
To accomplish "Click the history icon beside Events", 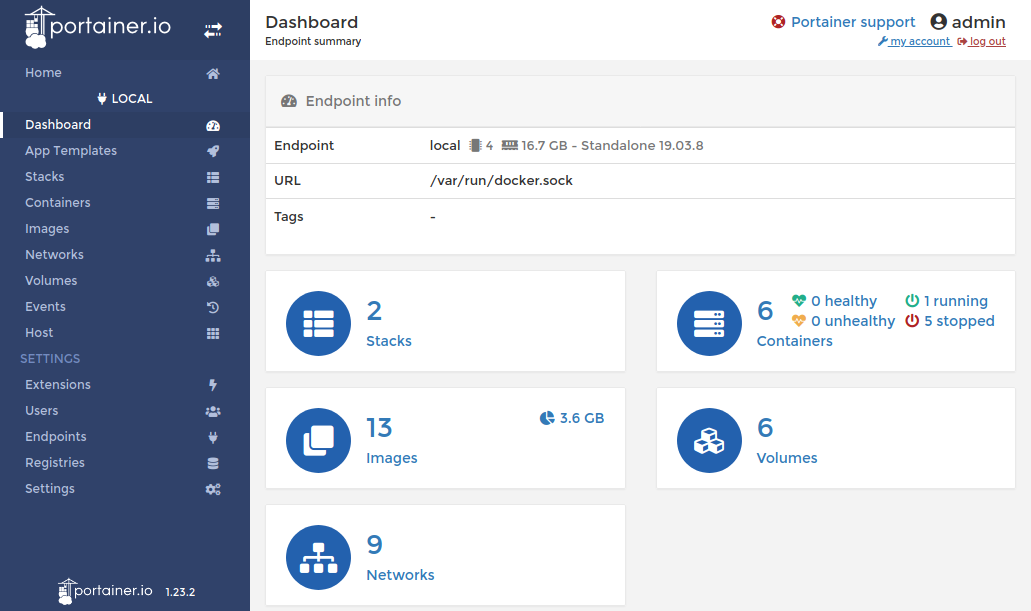I will (x=213, y=307).
